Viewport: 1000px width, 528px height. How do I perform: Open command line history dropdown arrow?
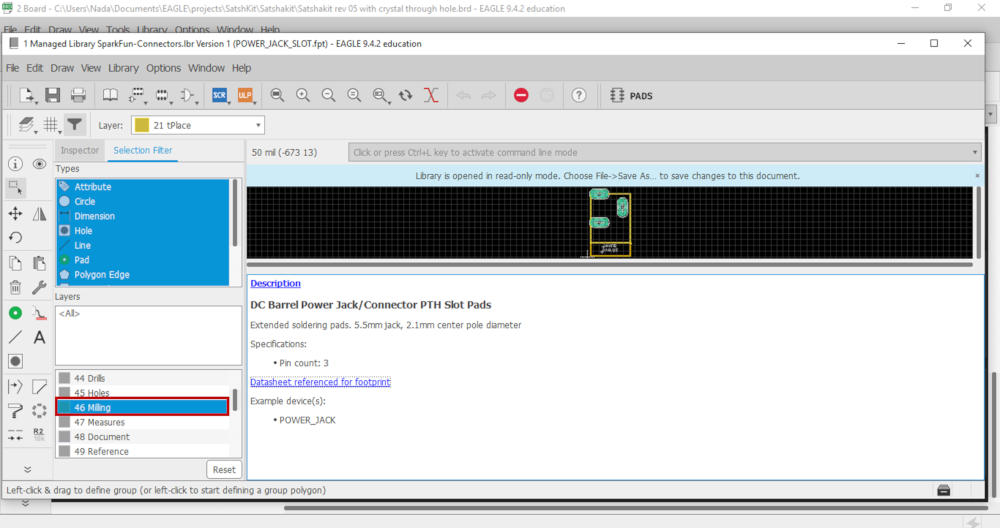(974, 152)
